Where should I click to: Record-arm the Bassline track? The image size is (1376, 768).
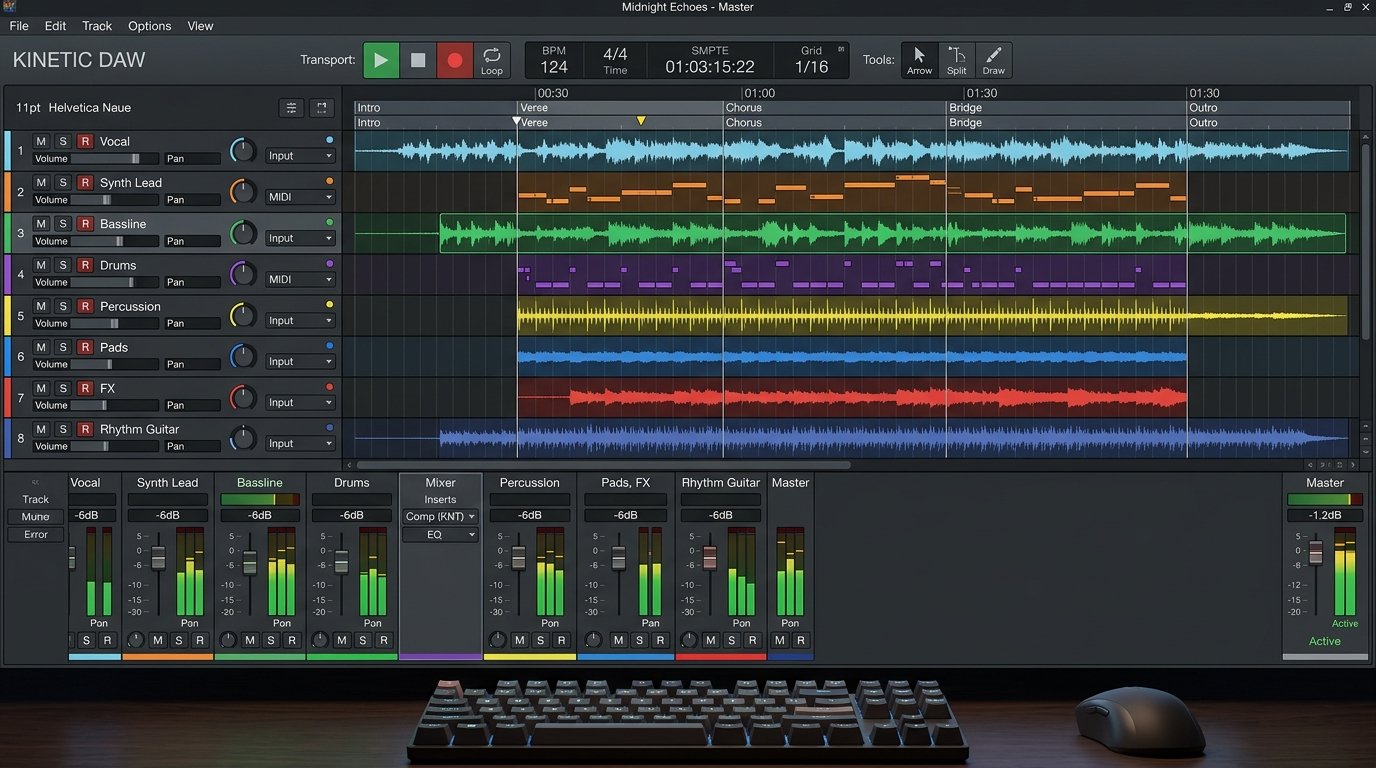[85, 223]
